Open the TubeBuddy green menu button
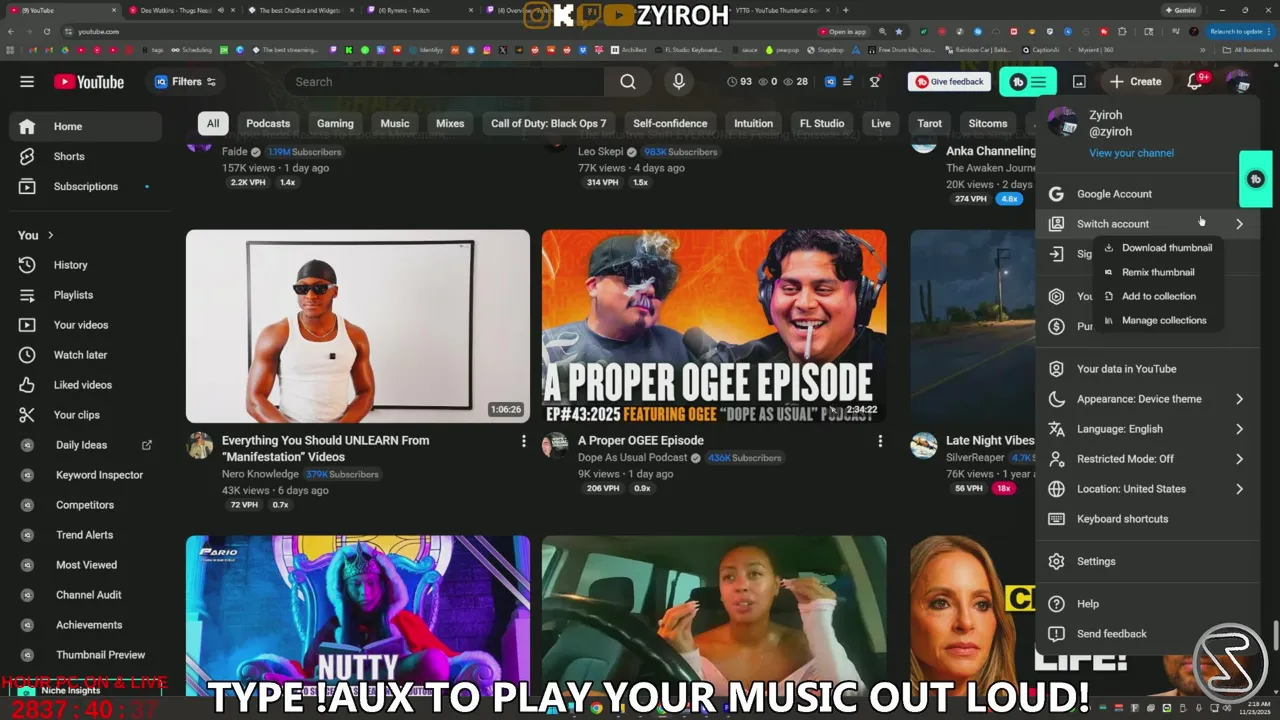Screen dimensions: 1280x720 (1028, 82)
